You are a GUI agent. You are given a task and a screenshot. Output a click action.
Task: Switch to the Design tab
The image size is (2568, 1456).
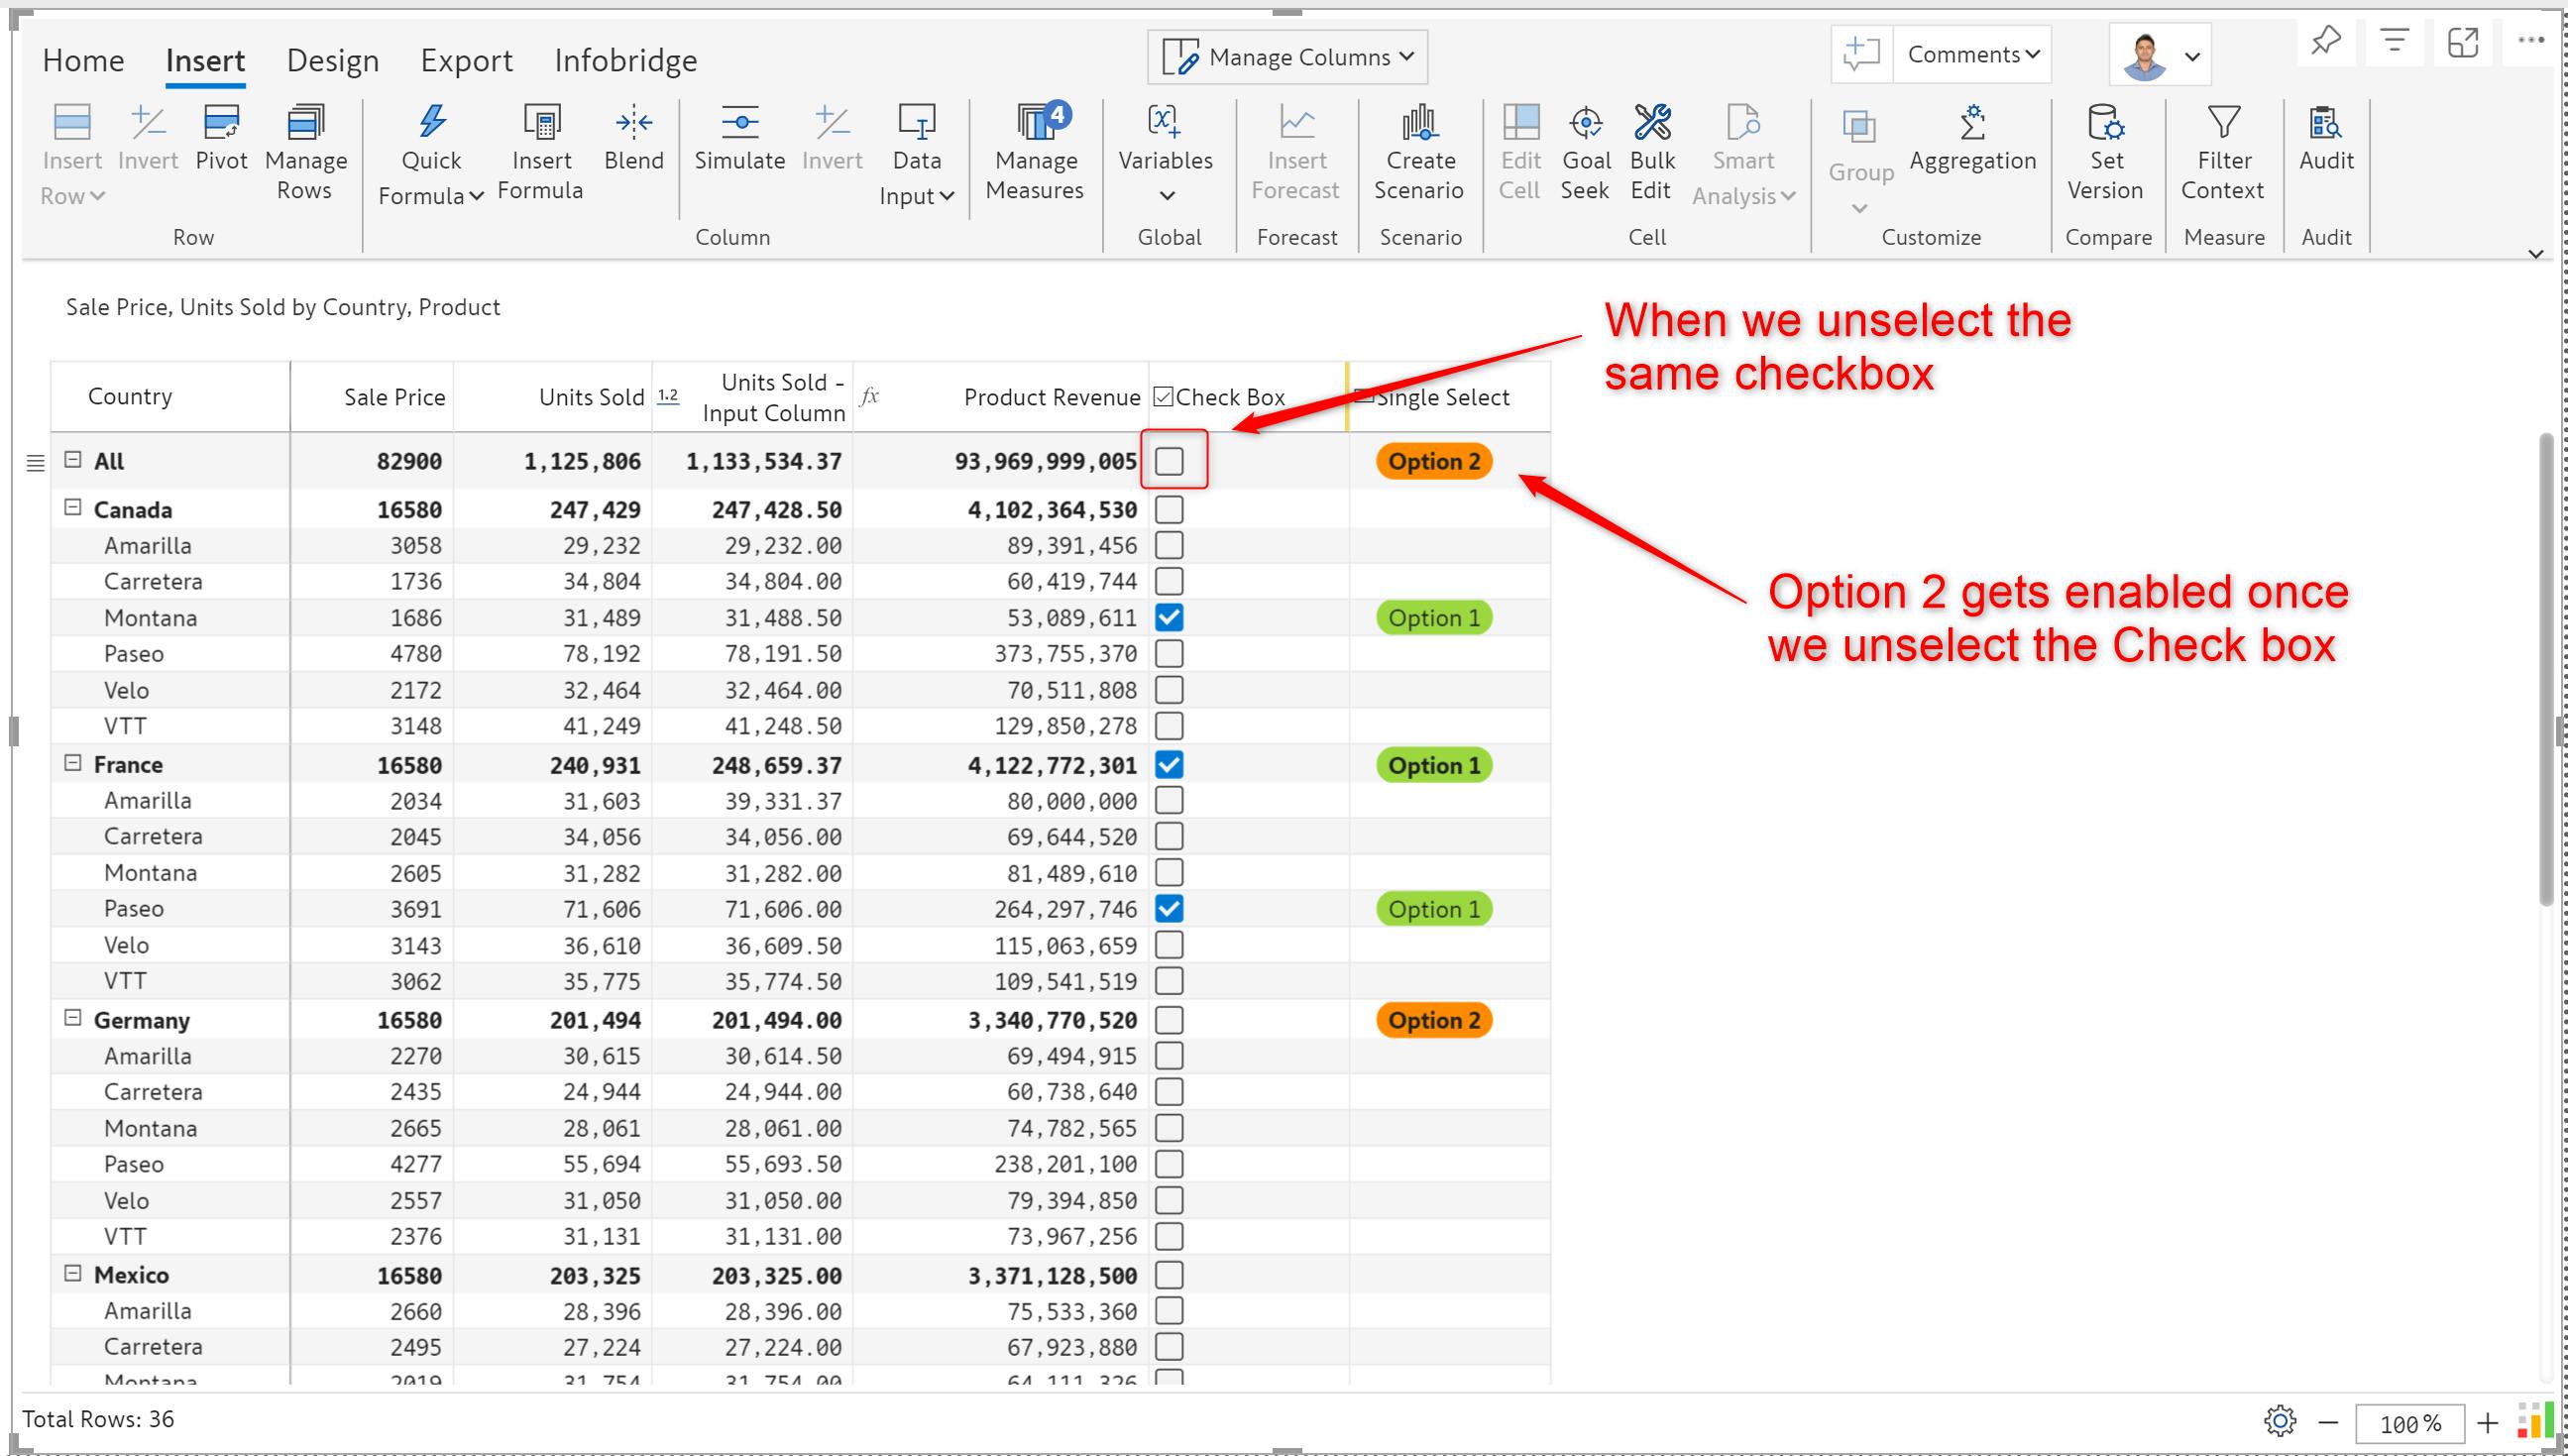click(x=332, y=61)
